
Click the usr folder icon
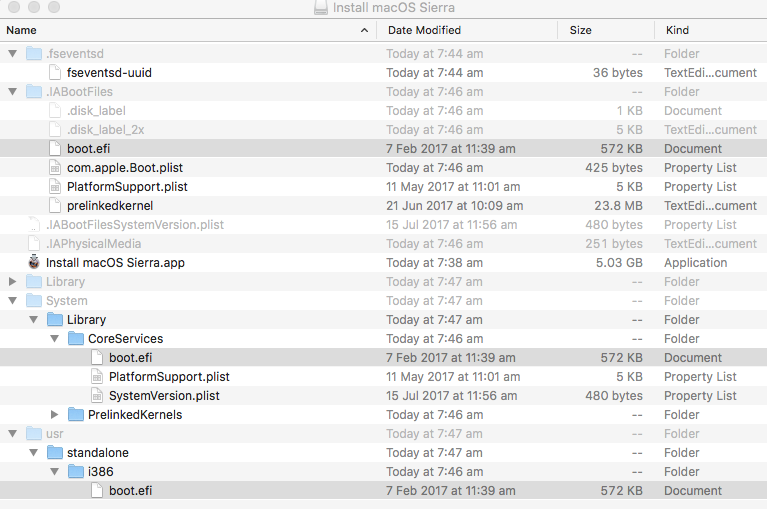tap(34, 434)
